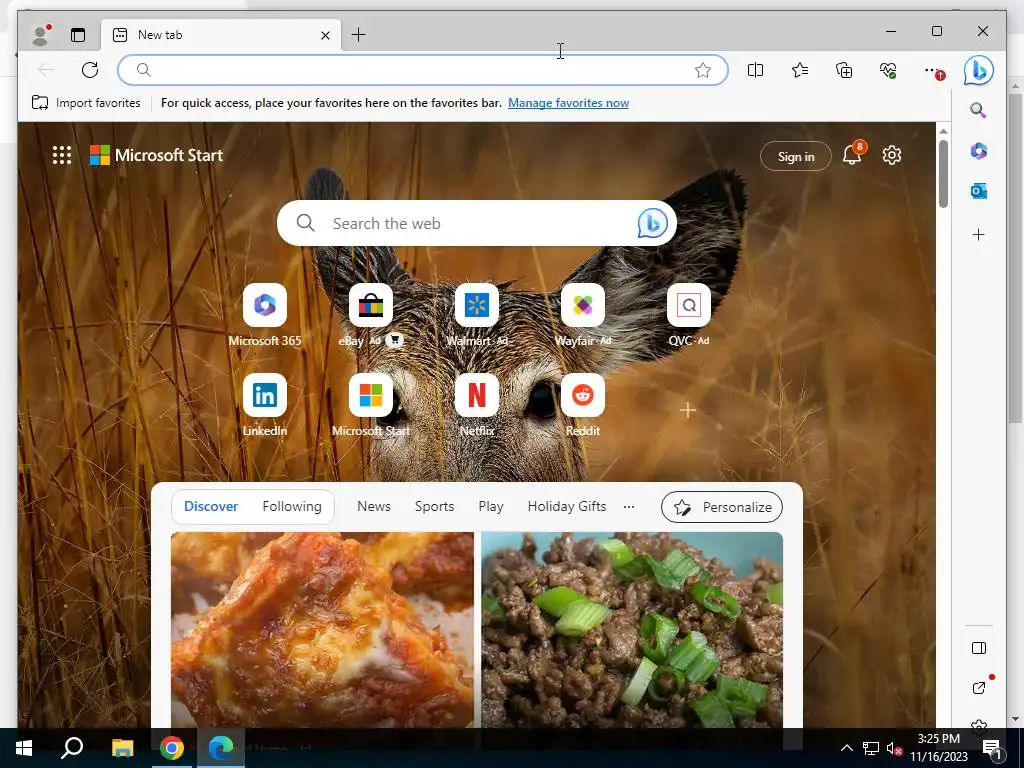This screenshot has height=768, width=1024.
Task: Open taskbar Search
Action: coord(72,748)
